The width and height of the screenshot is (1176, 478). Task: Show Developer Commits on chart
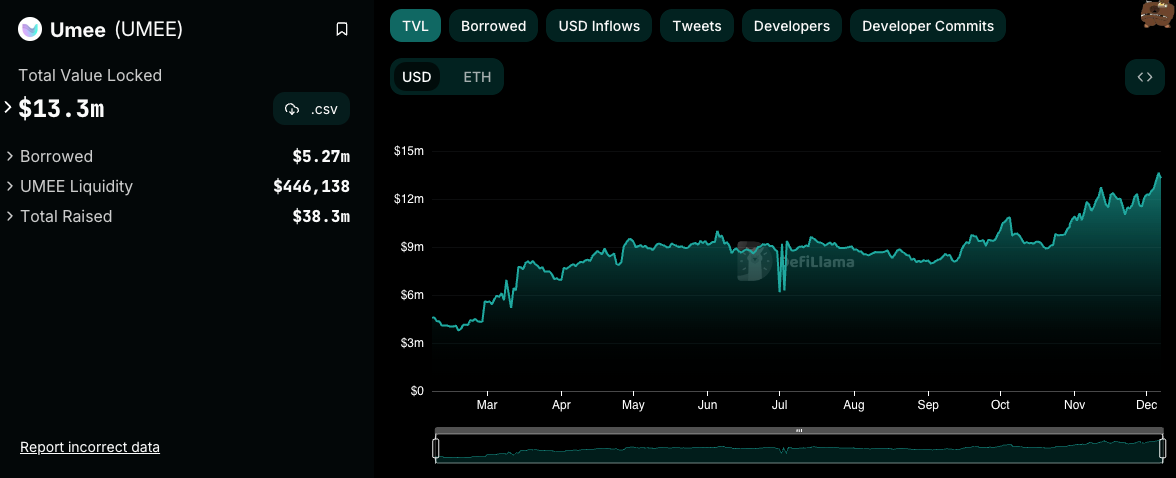click(928, 26)
